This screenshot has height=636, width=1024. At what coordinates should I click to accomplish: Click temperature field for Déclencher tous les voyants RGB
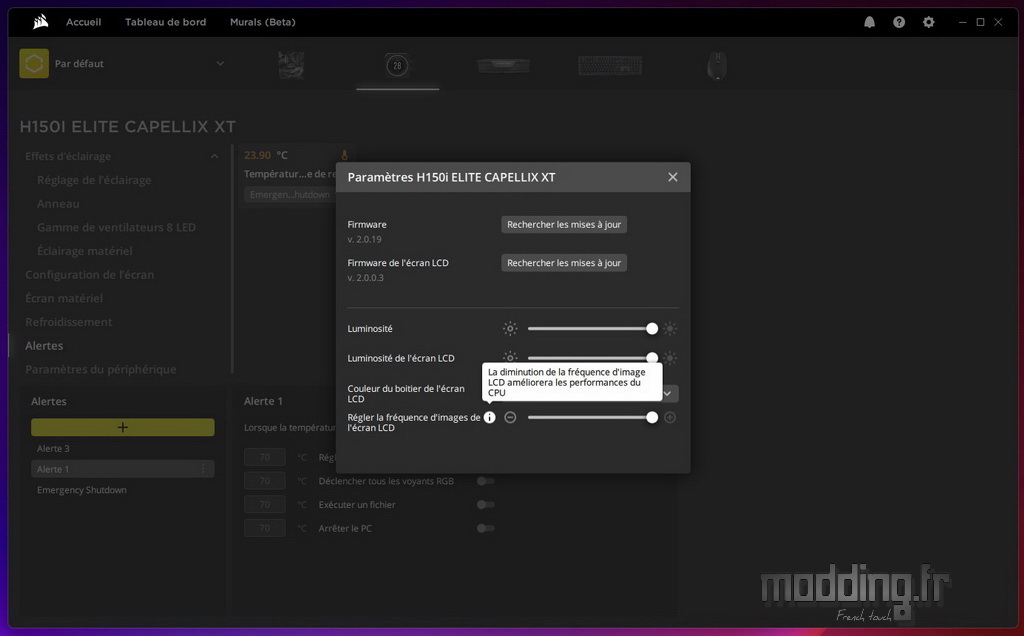(x=264, y=481)
